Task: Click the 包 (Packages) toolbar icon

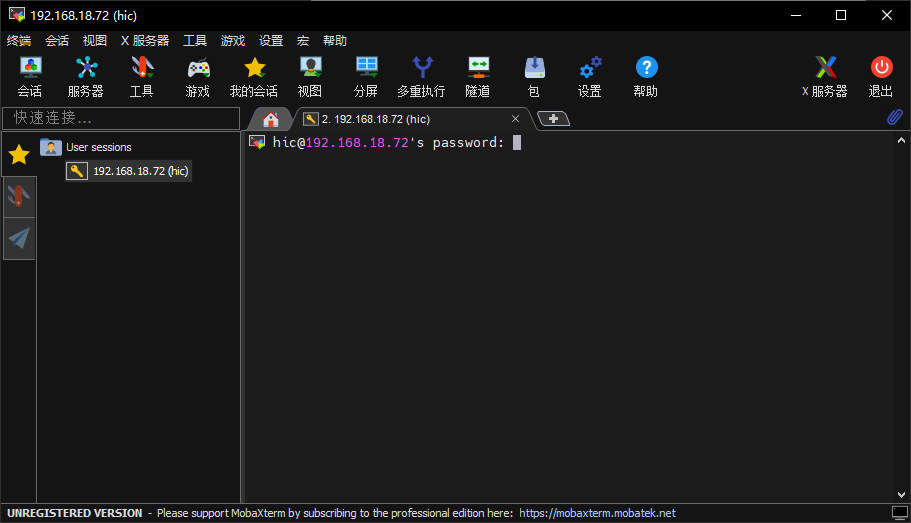Action: coord(534,76)
